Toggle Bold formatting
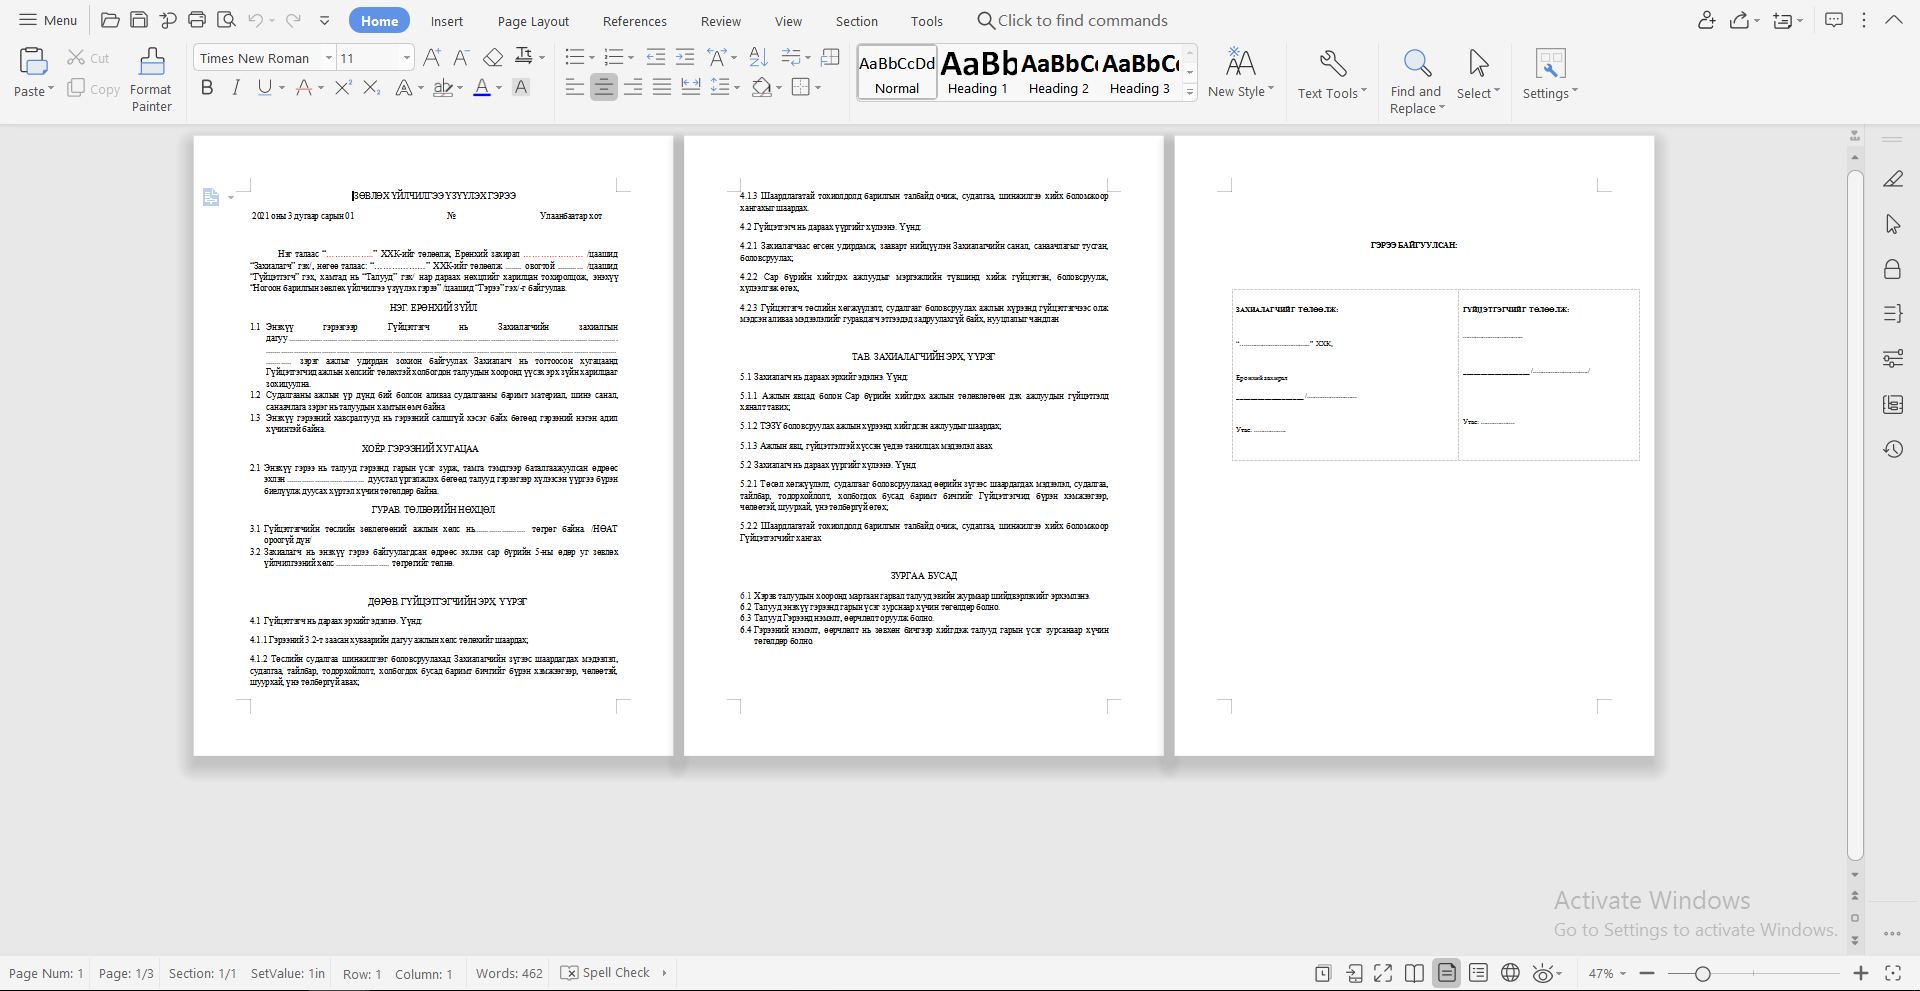Viewport: 1920px width, 991px height. click(x=207, y=88)
